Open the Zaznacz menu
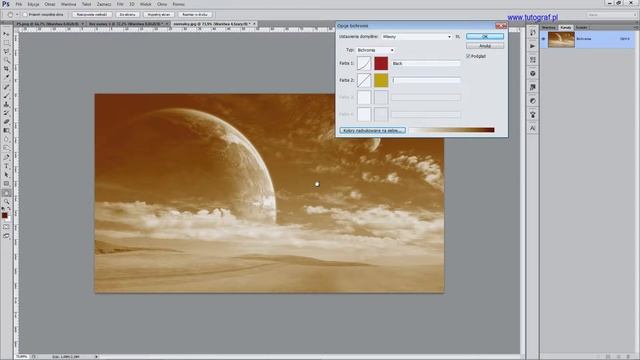The image size is (640, 360). (x=104, y=4)
